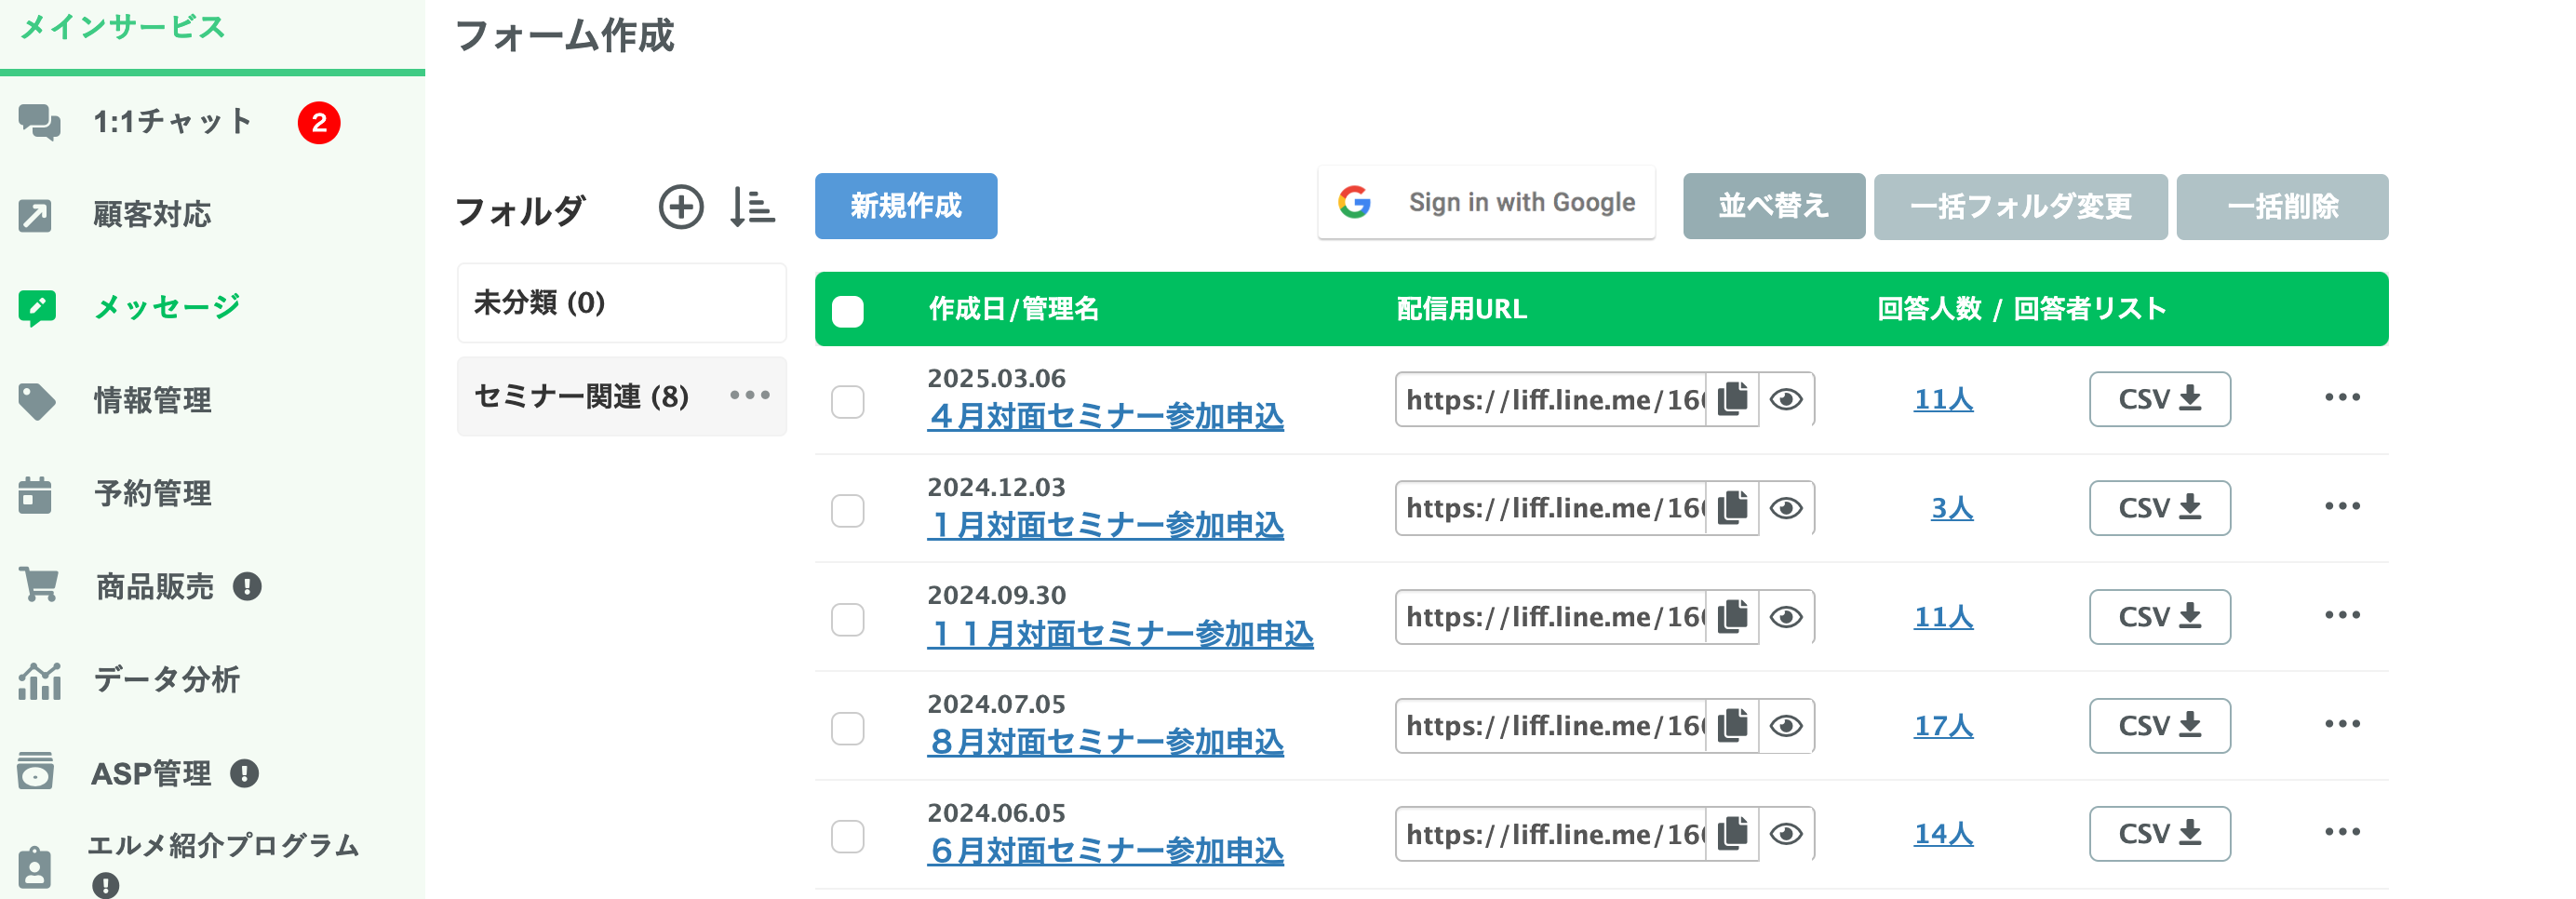Viewport: 2576px width, 899px height.
Task: Click the 新規作成 button
Action: click(905, 206)
